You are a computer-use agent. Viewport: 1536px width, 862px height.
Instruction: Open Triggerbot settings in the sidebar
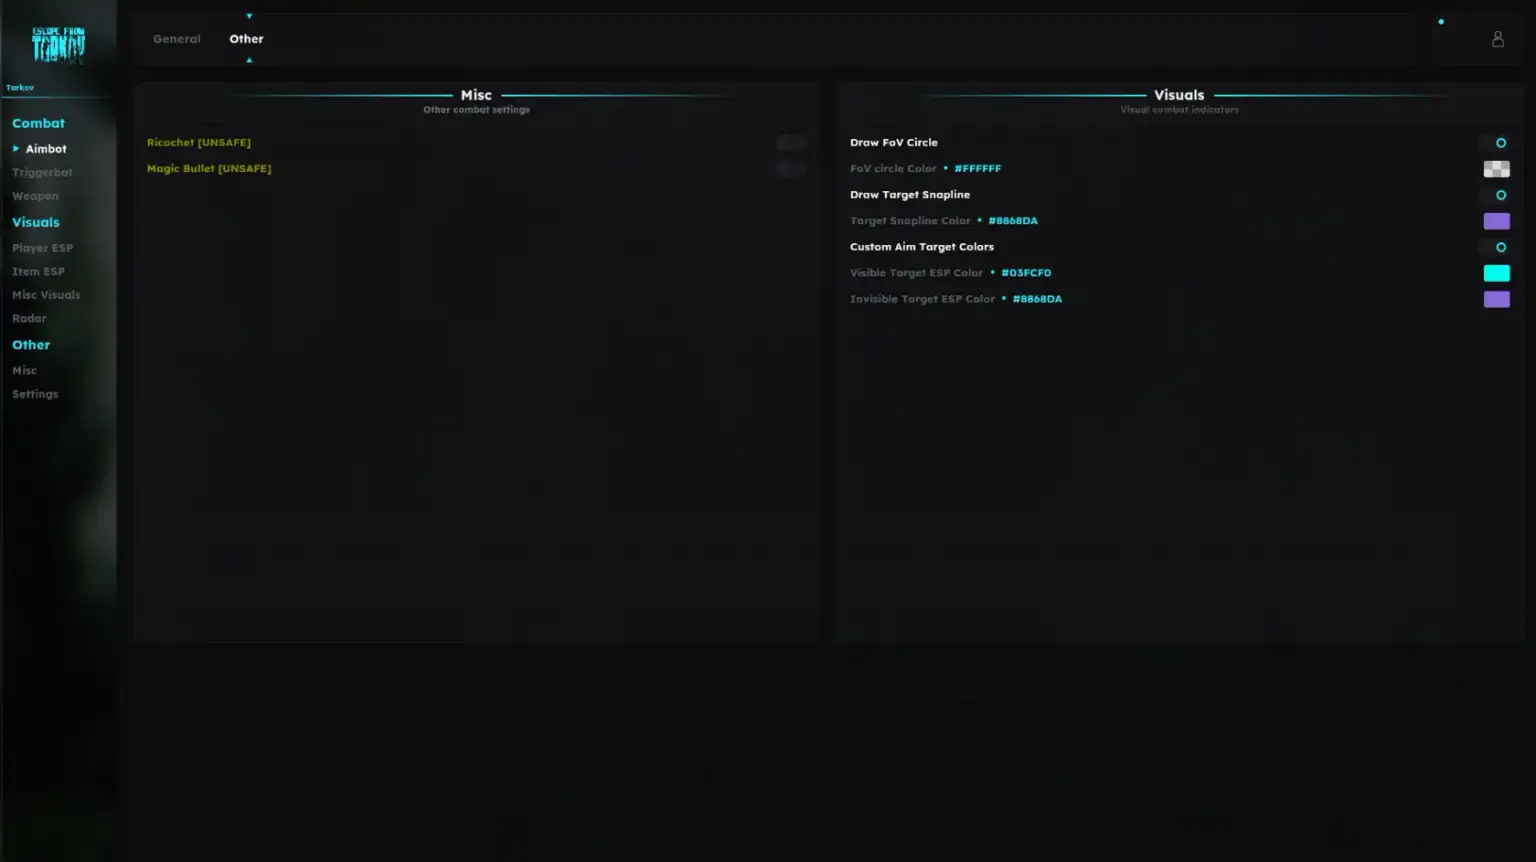[42, 171]
